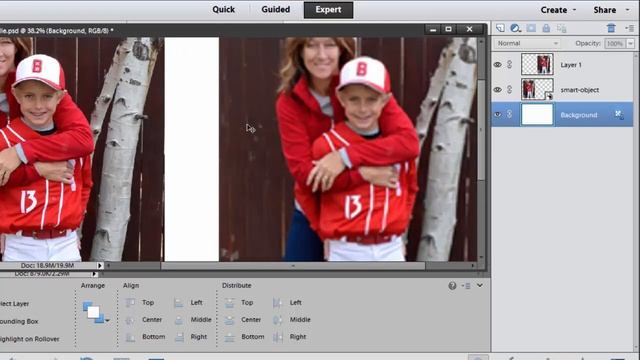
Task: Click the Opacity 100% input field
Action: [615, 43]
